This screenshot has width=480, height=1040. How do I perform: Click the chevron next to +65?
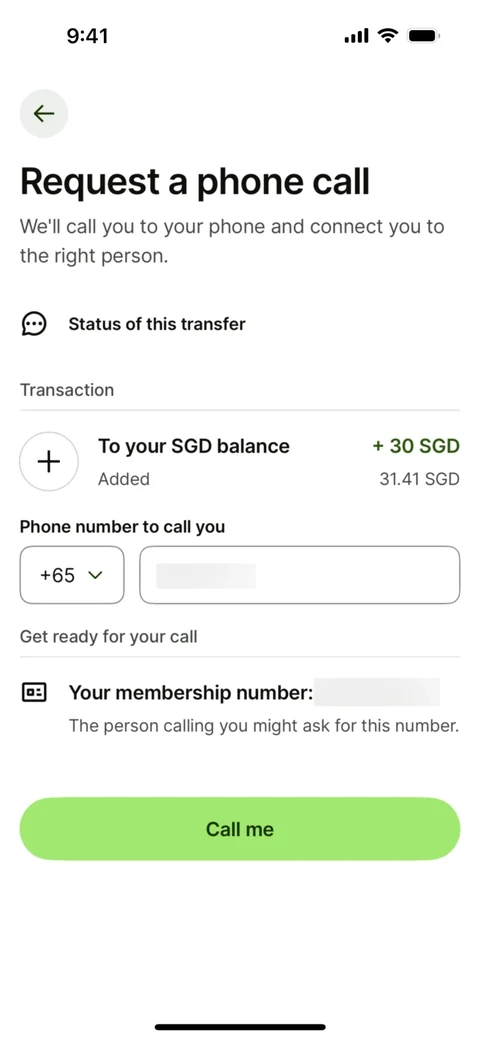[95, 576]
